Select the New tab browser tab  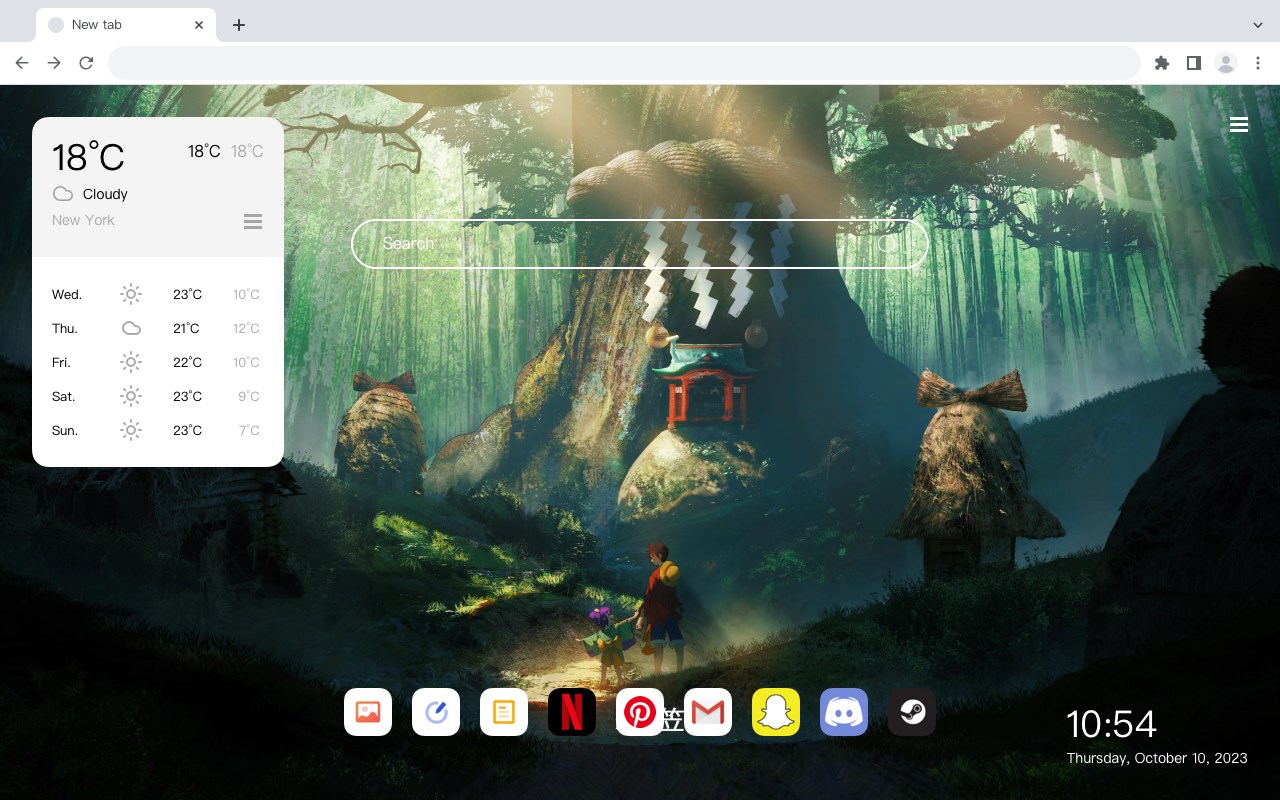[x=126, y=25]
